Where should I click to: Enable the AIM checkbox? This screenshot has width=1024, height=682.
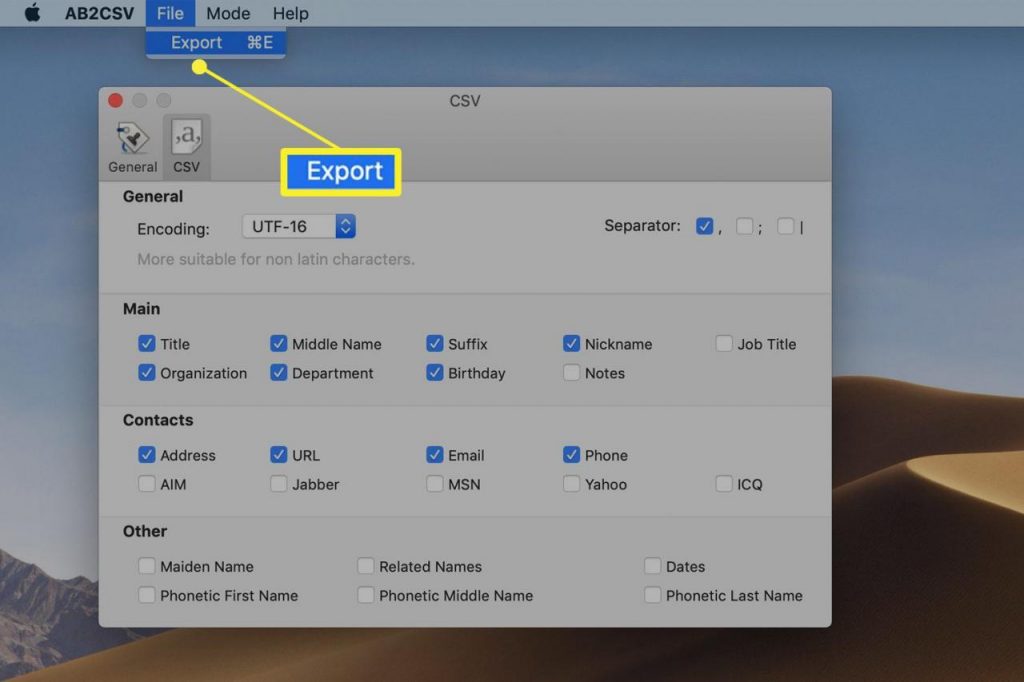coord(147,484)
